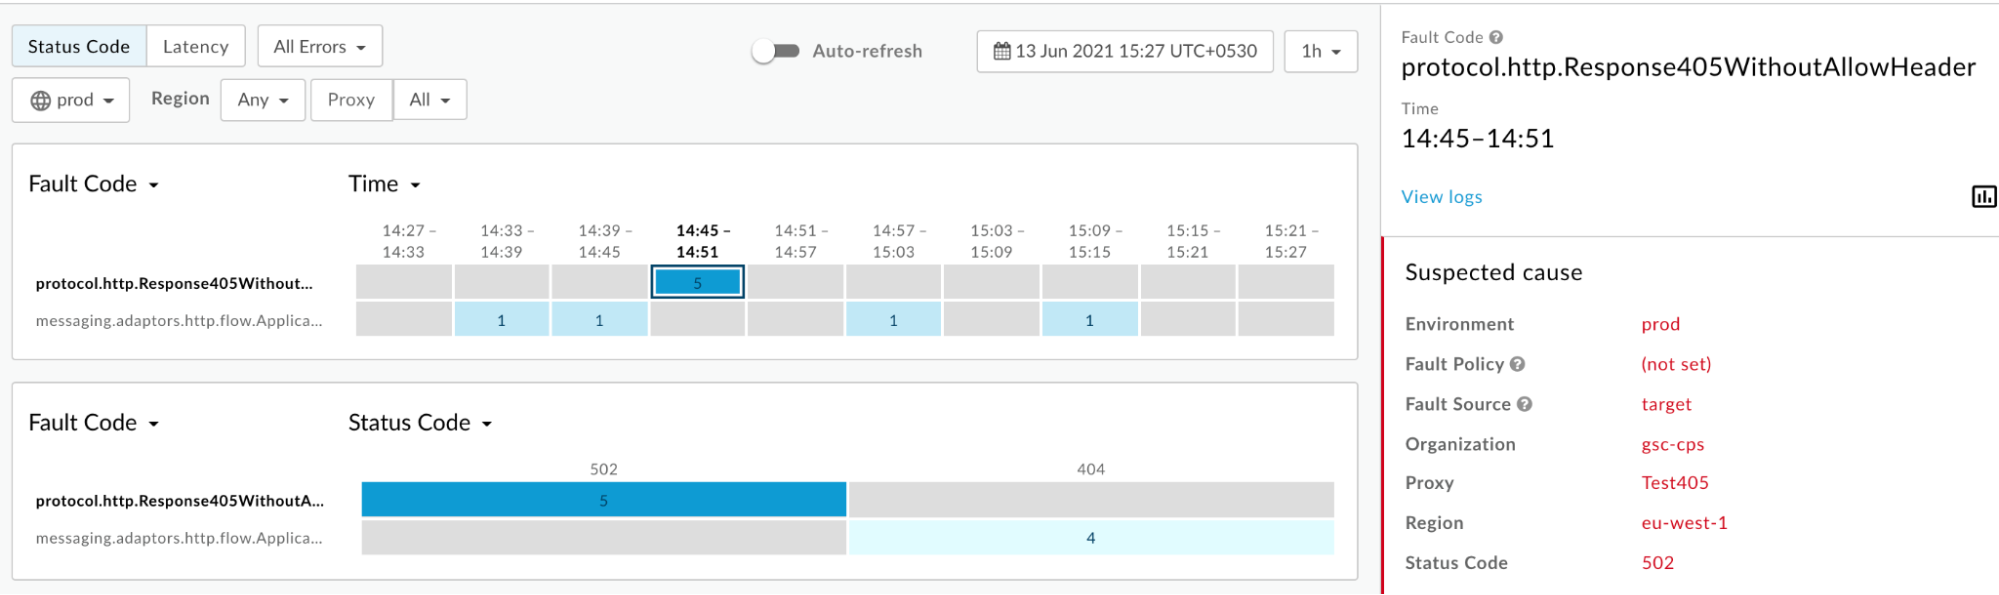Open the Region Any dropdown
This screenshot has width=1999, height=595.
point(263,100)
